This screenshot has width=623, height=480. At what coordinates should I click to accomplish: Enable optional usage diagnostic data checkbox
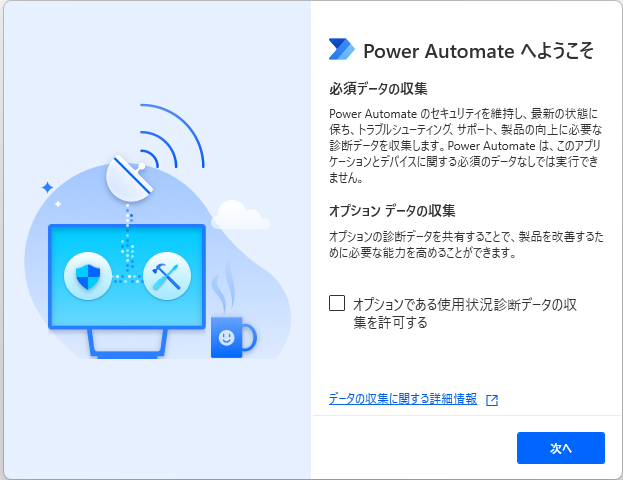click(x=337, y=303)
